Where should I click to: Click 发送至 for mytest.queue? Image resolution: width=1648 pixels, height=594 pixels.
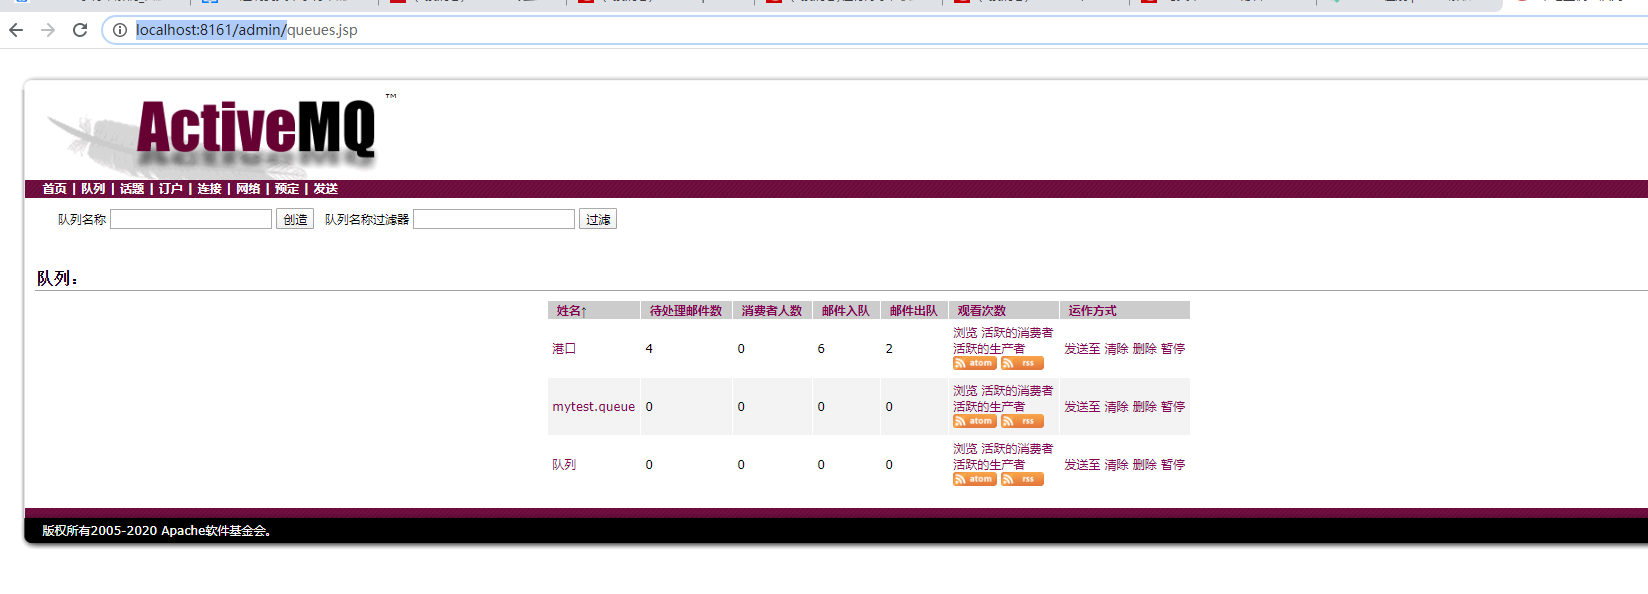click(1082, 407)
